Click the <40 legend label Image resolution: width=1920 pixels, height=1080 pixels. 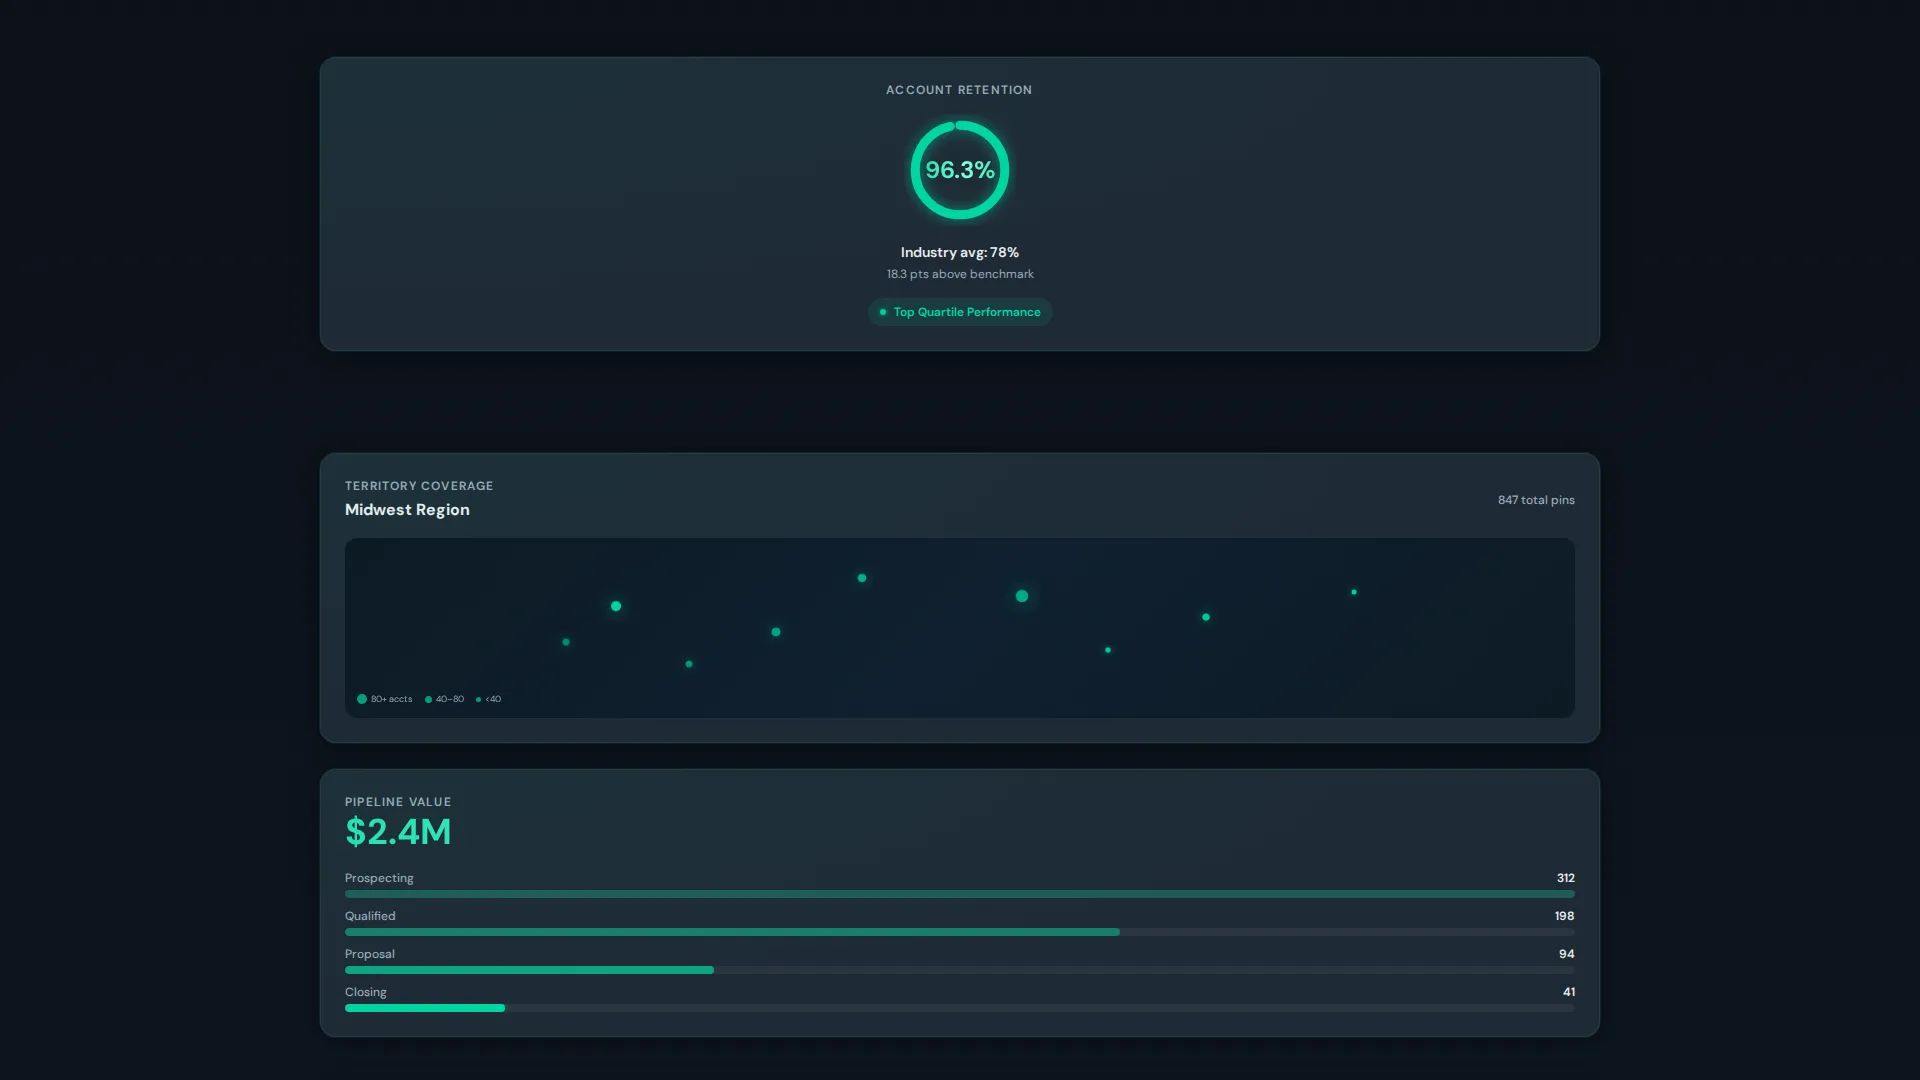(493, 699)
